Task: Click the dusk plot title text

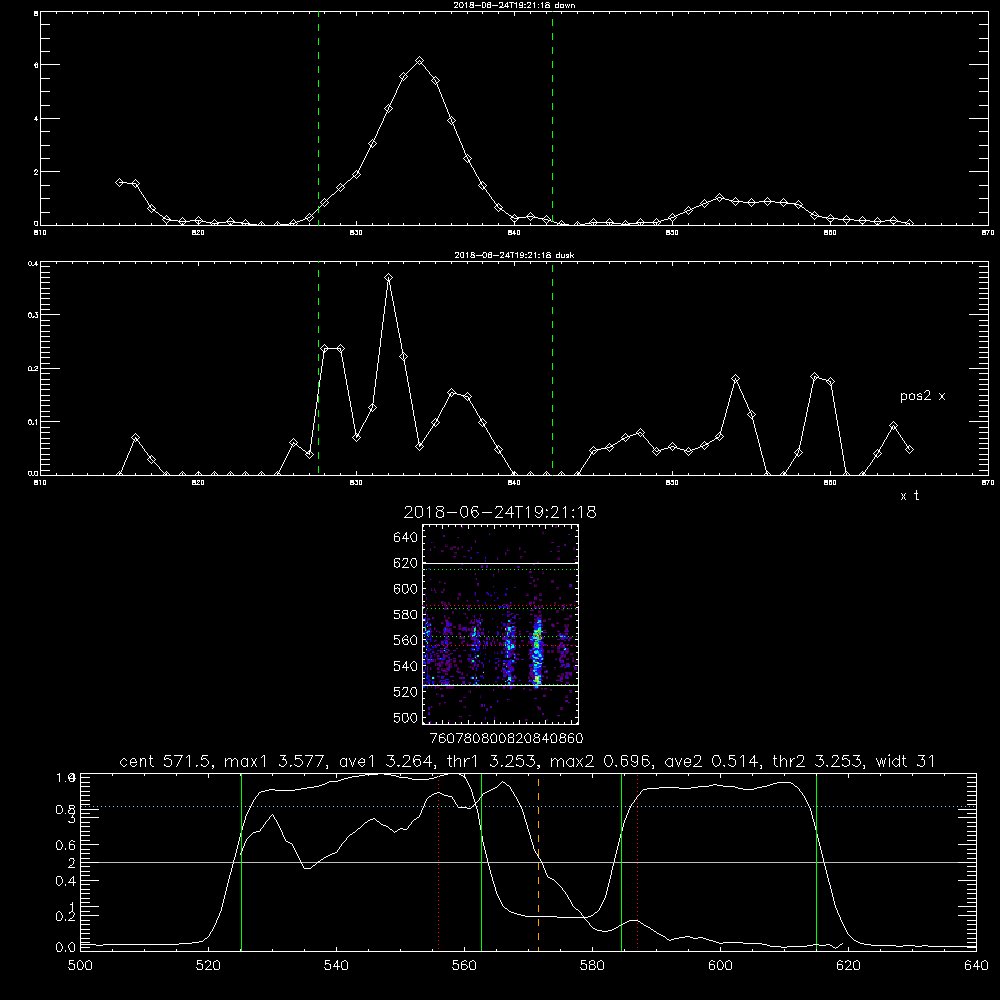Action: 514,255
